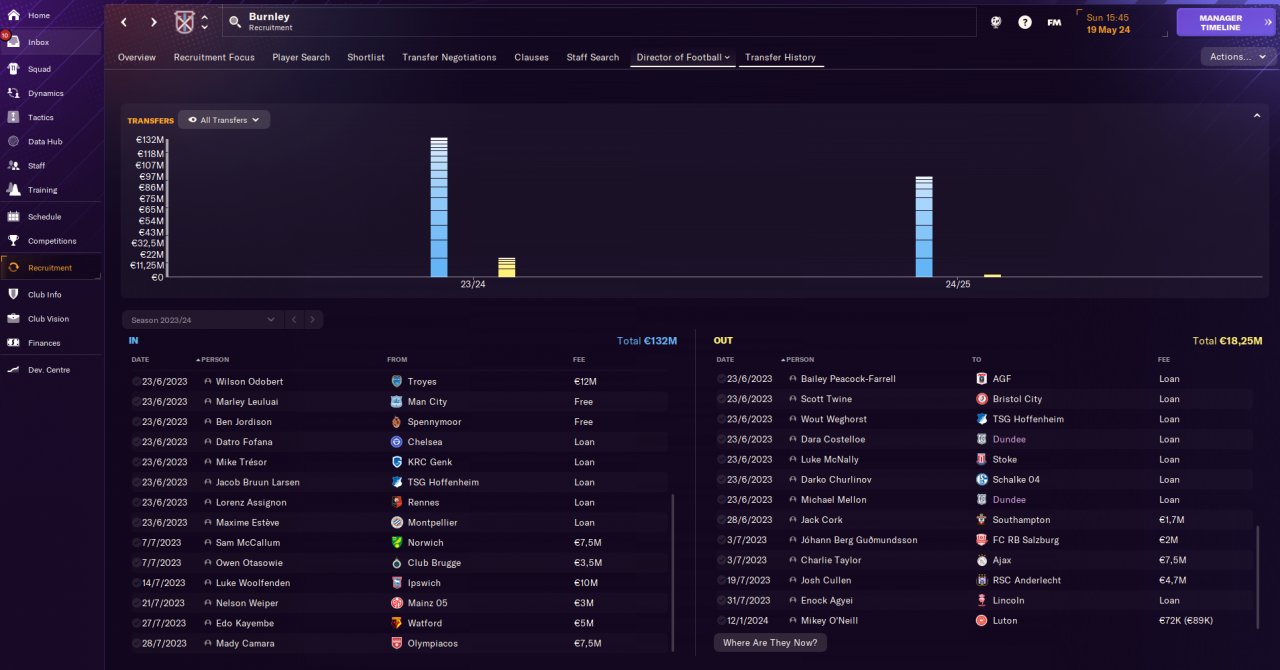This screenshot has height=670, width=1280.
Task: Open Competitions in the sidebar
Action: (51, 241)
